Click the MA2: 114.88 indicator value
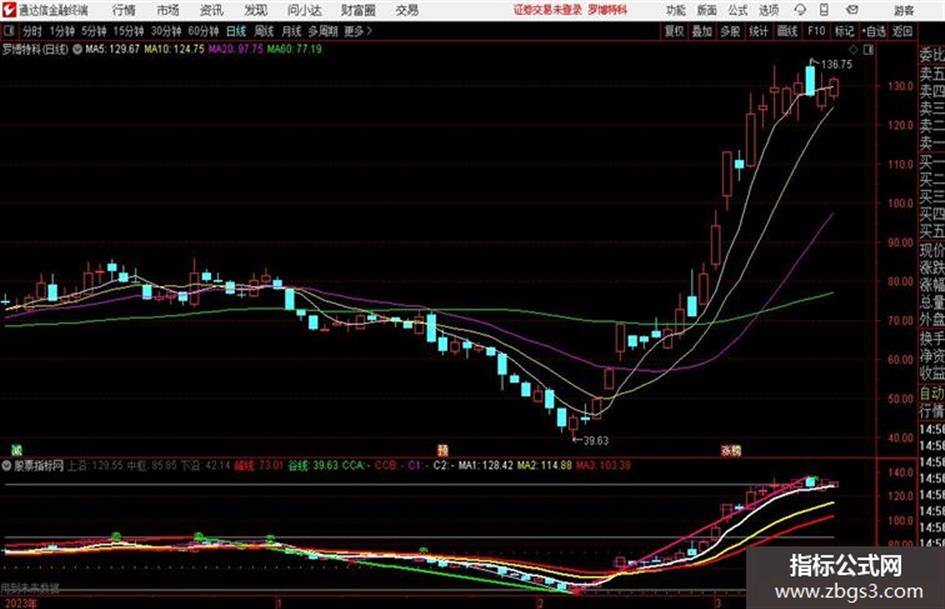This screenshot has width=945, height=609. pos(545,465)
